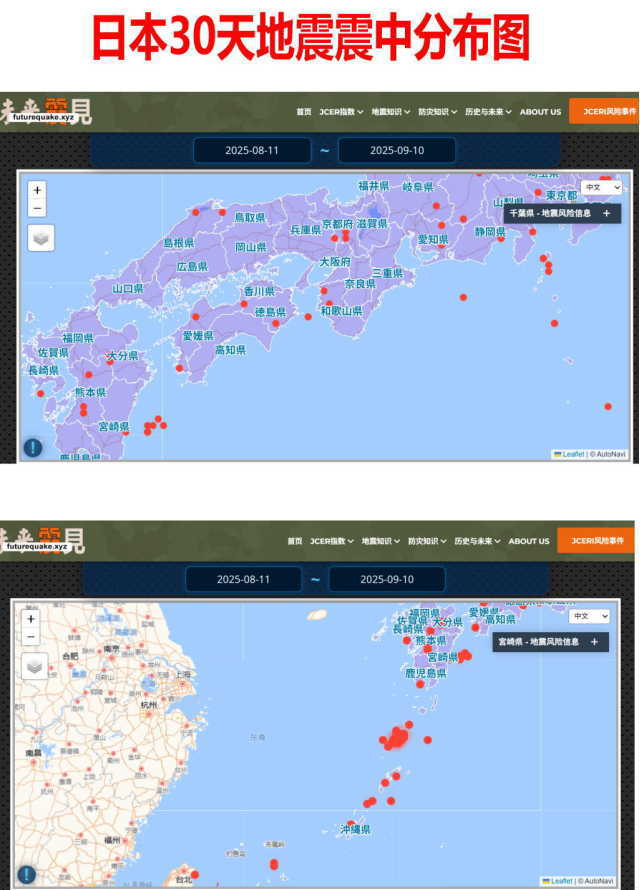This screenshot has width=640, height=890.
Task: Zoom in on the lower map
Action: 31,618
